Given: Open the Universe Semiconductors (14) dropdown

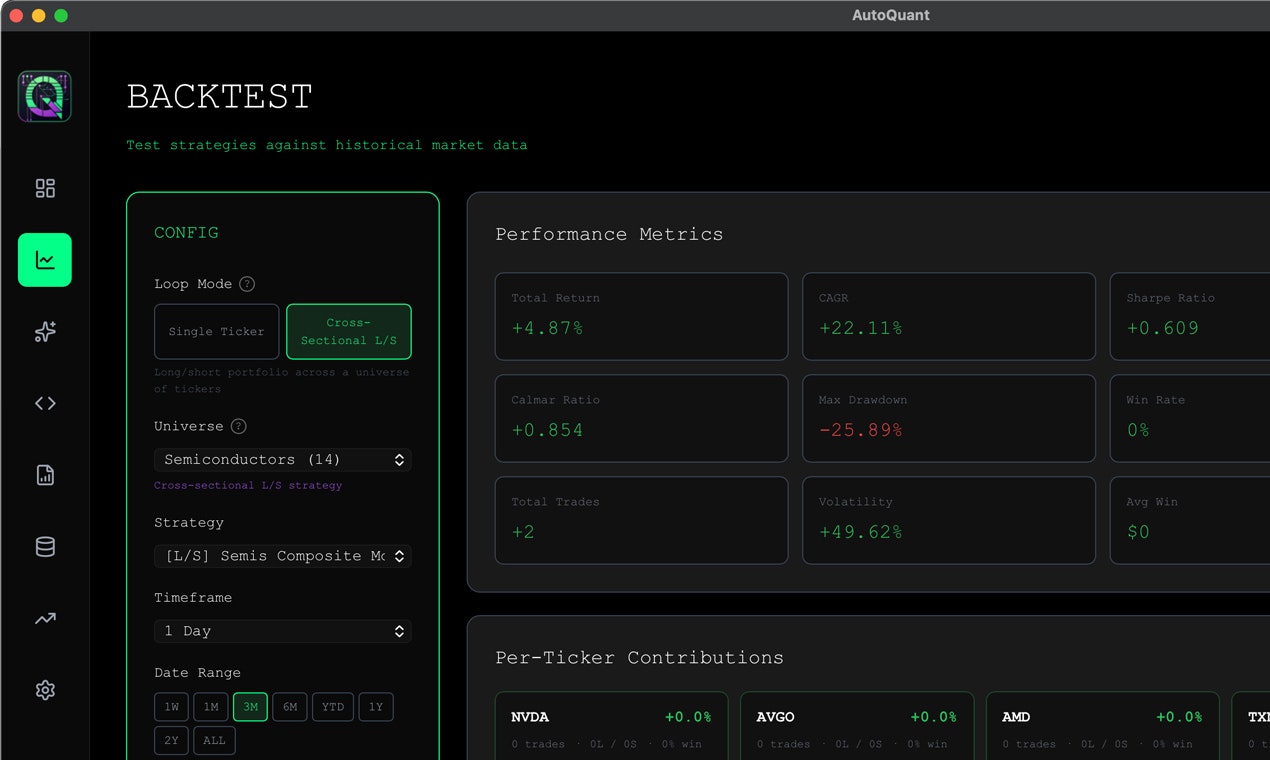Looking at the screenshot, I should point(283,460).
